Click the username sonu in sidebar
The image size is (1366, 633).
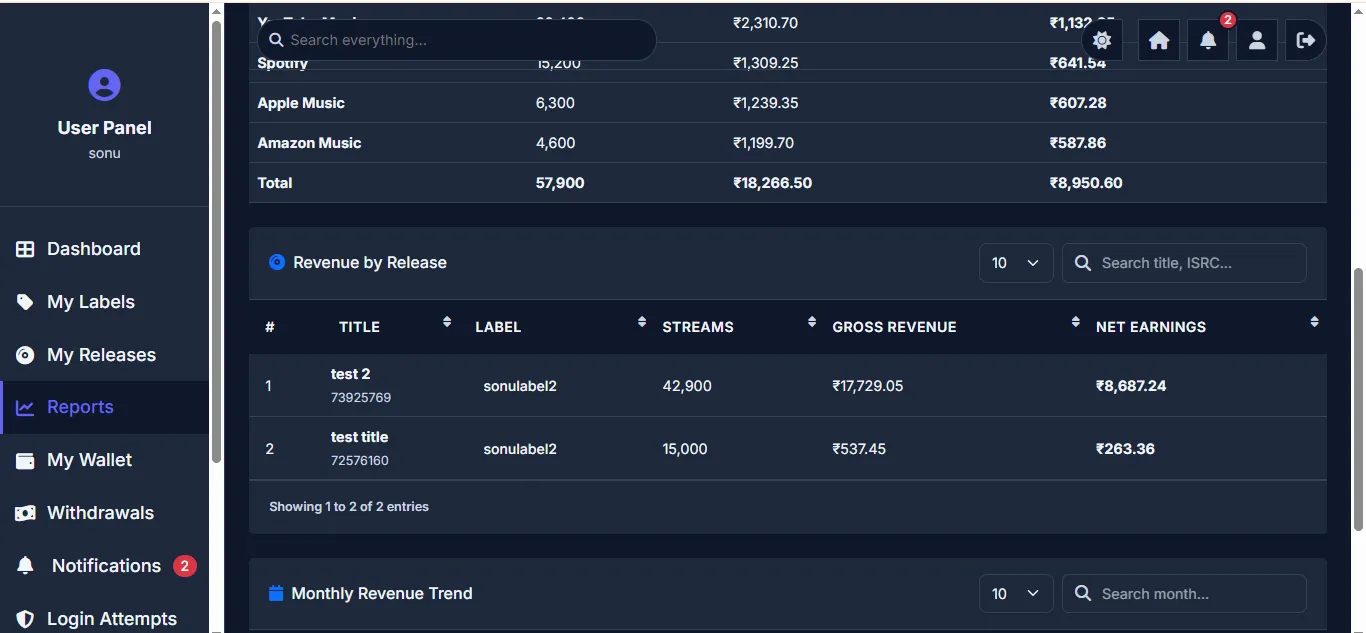click(104, 154)
